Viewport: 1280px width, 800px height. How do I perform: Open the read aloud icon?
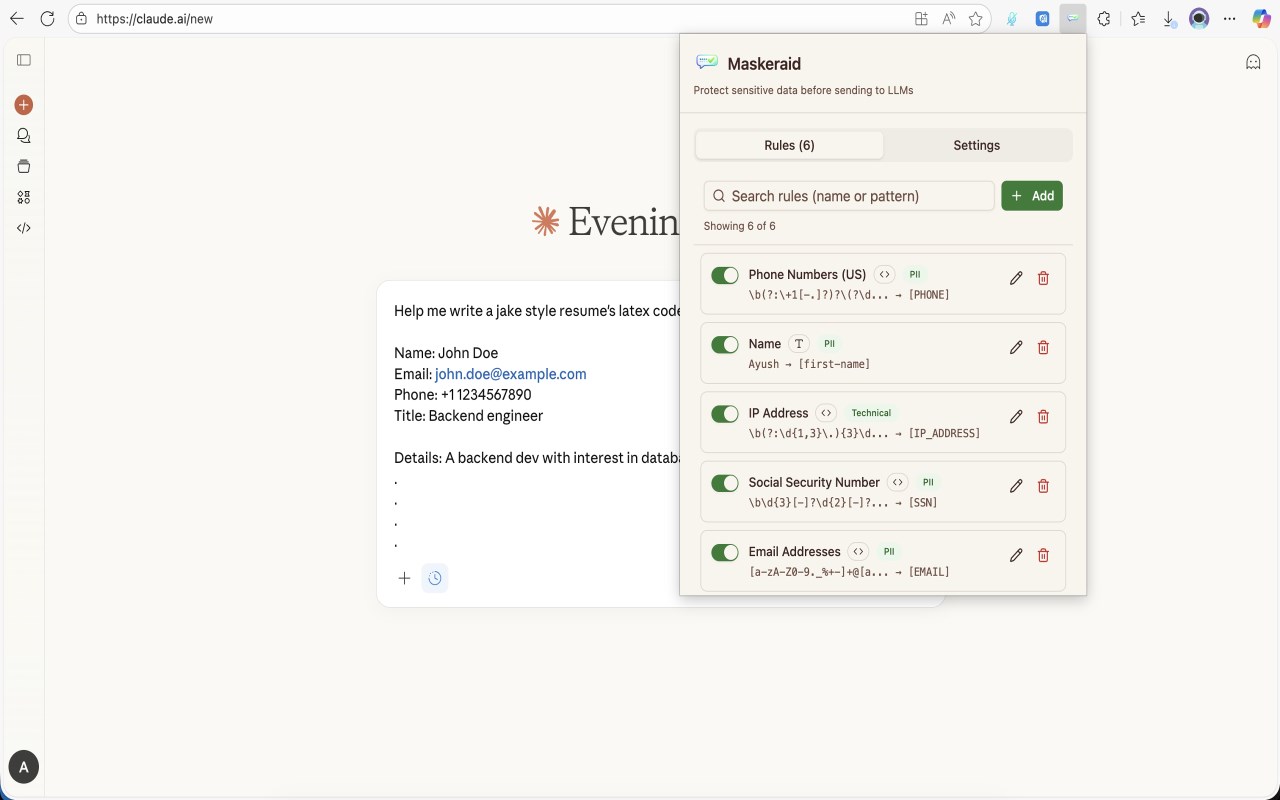948,18
